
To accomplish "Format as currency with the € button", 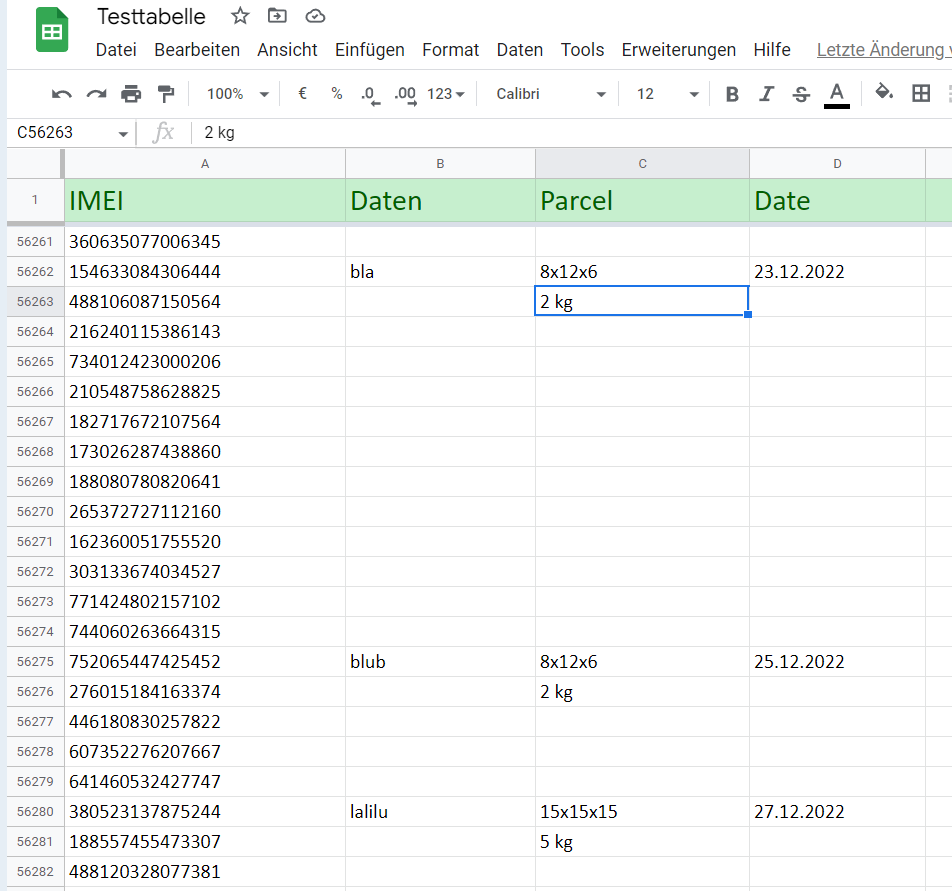I will 302,94.
